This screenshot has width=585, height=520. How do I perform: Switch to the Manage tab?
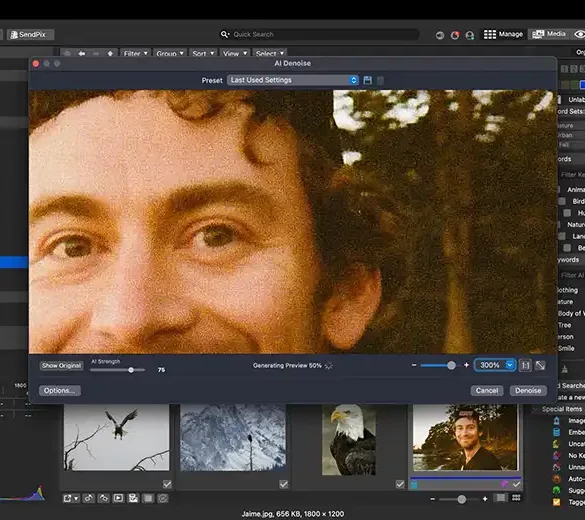(x=503, y=34)
